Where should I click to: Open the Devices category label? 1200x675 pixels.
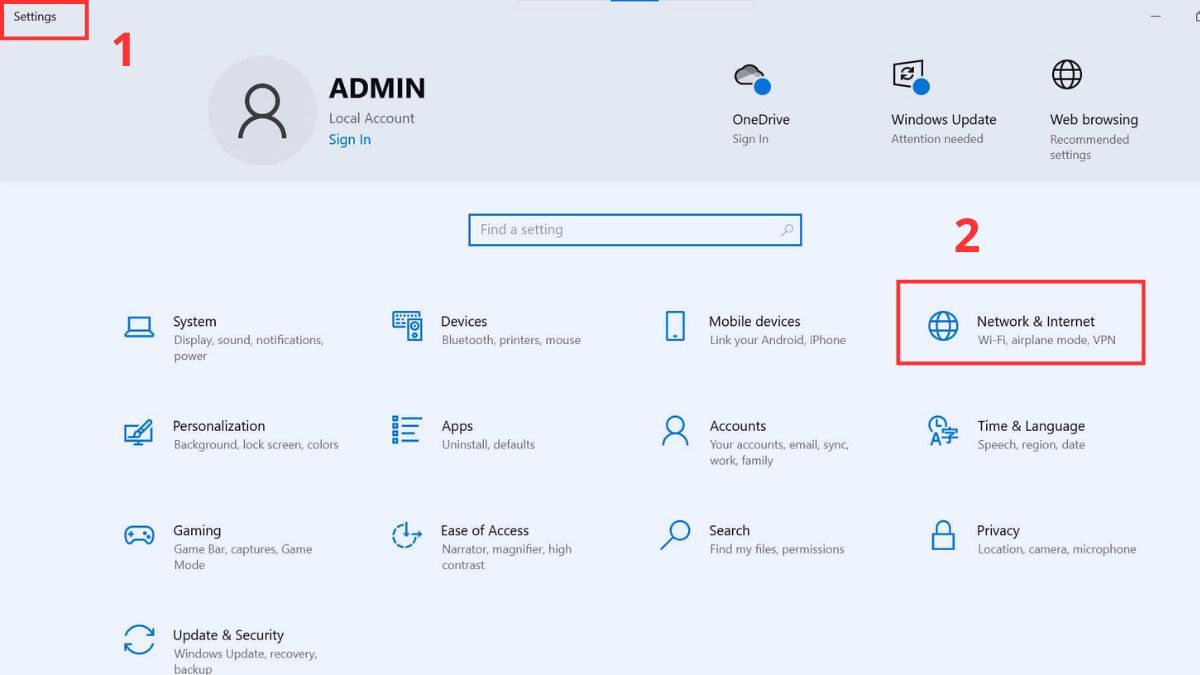pos(464,322)
